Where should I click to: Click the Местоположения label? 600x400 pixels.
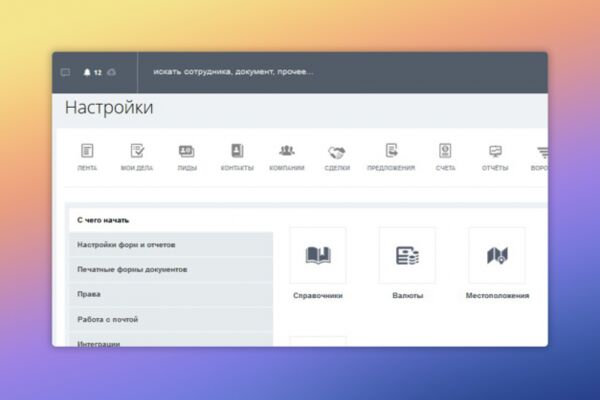coord(497,296)
